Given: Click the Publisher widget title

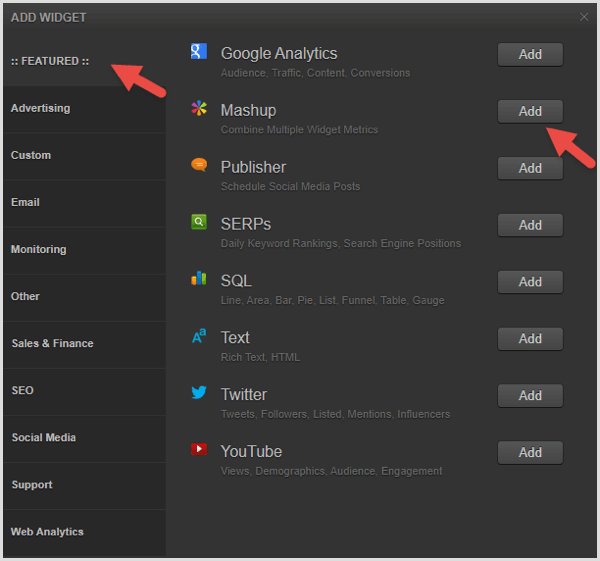Looking at the screenshot, I should [253, 167].
